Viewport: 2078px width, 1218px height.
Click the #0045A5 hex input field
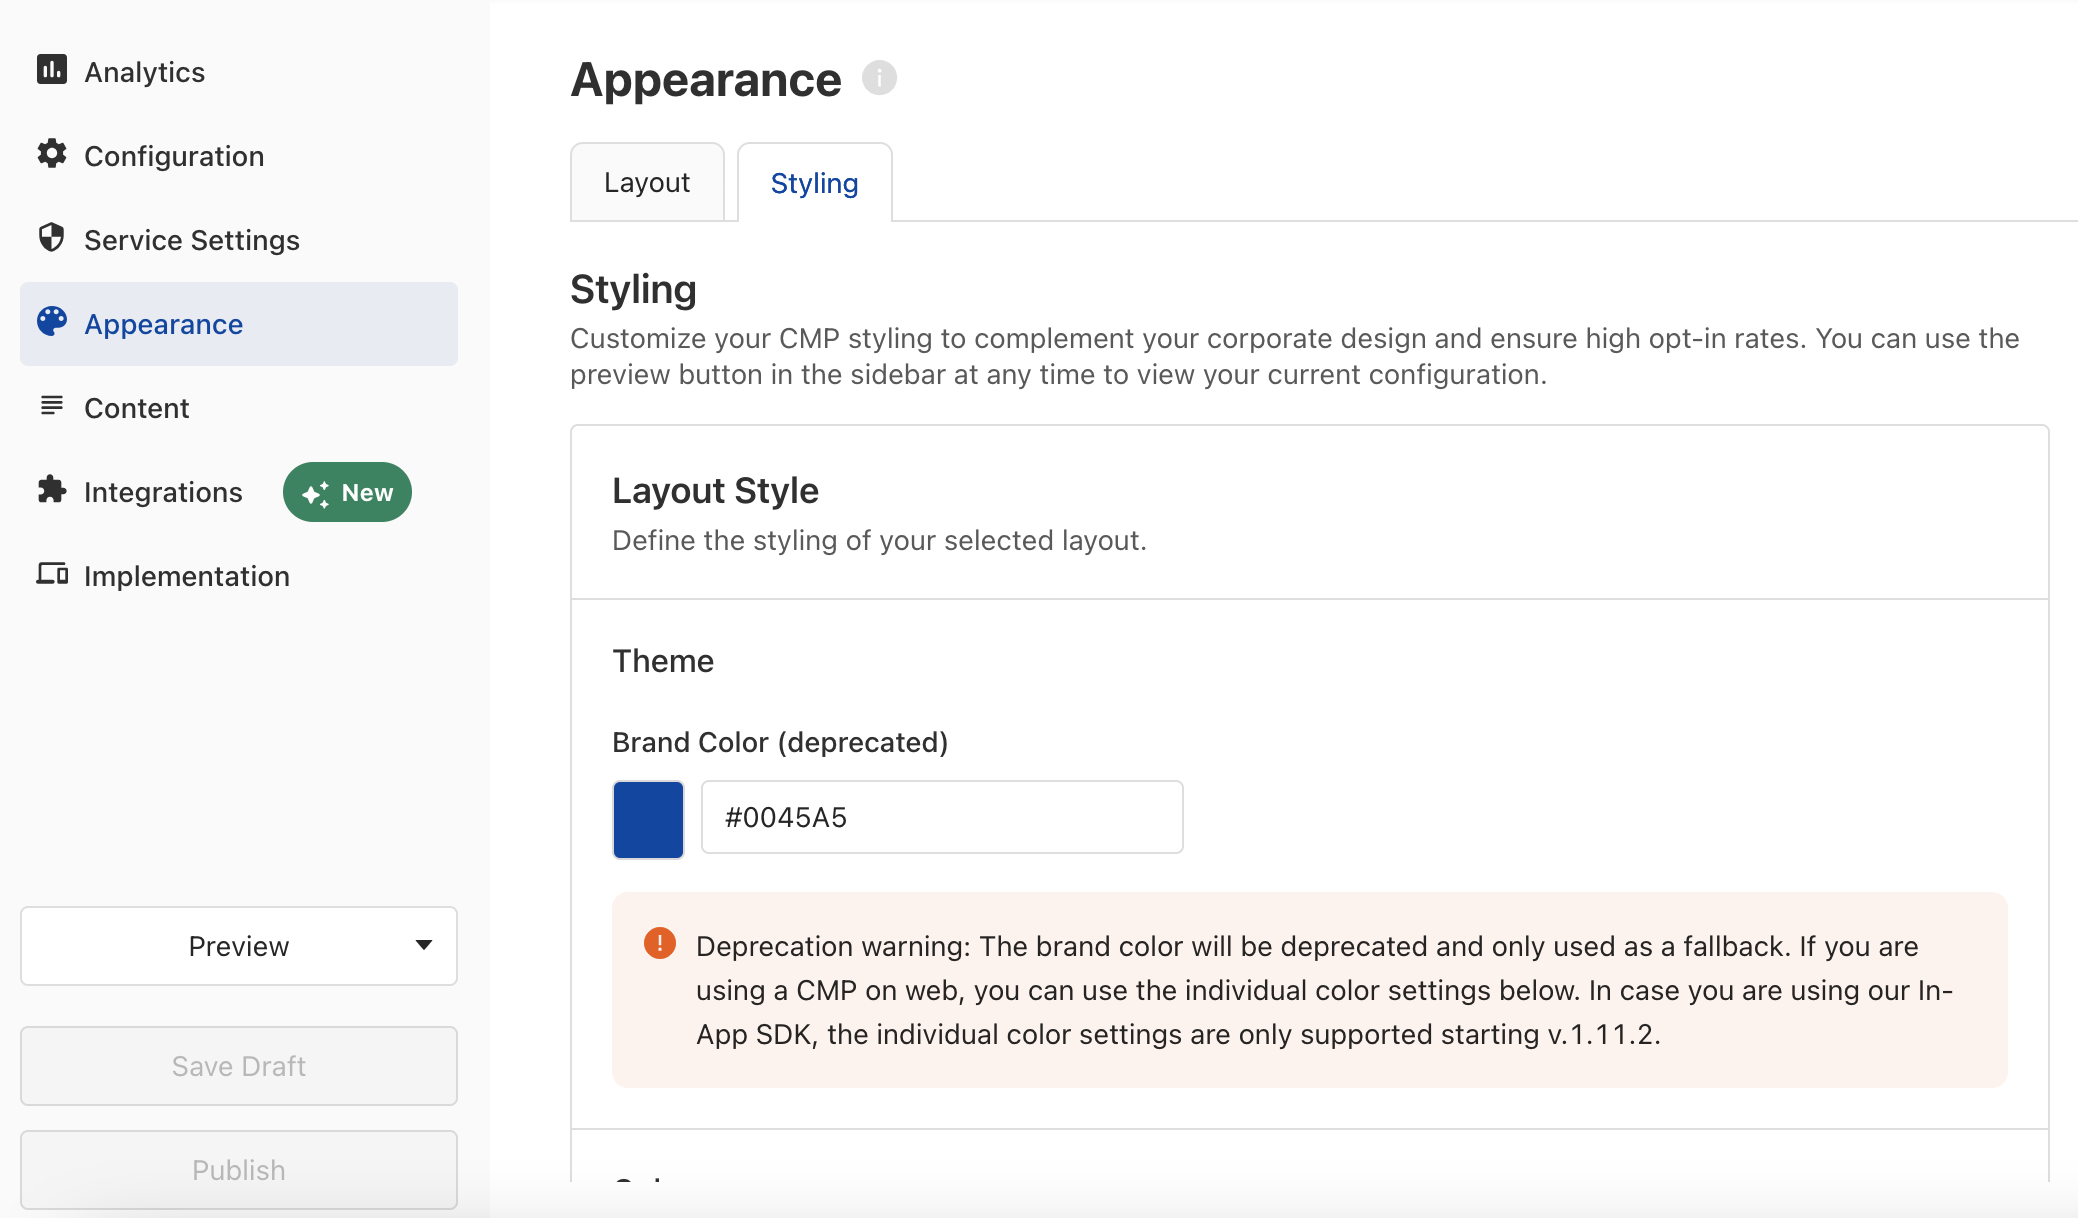(941, 817)
